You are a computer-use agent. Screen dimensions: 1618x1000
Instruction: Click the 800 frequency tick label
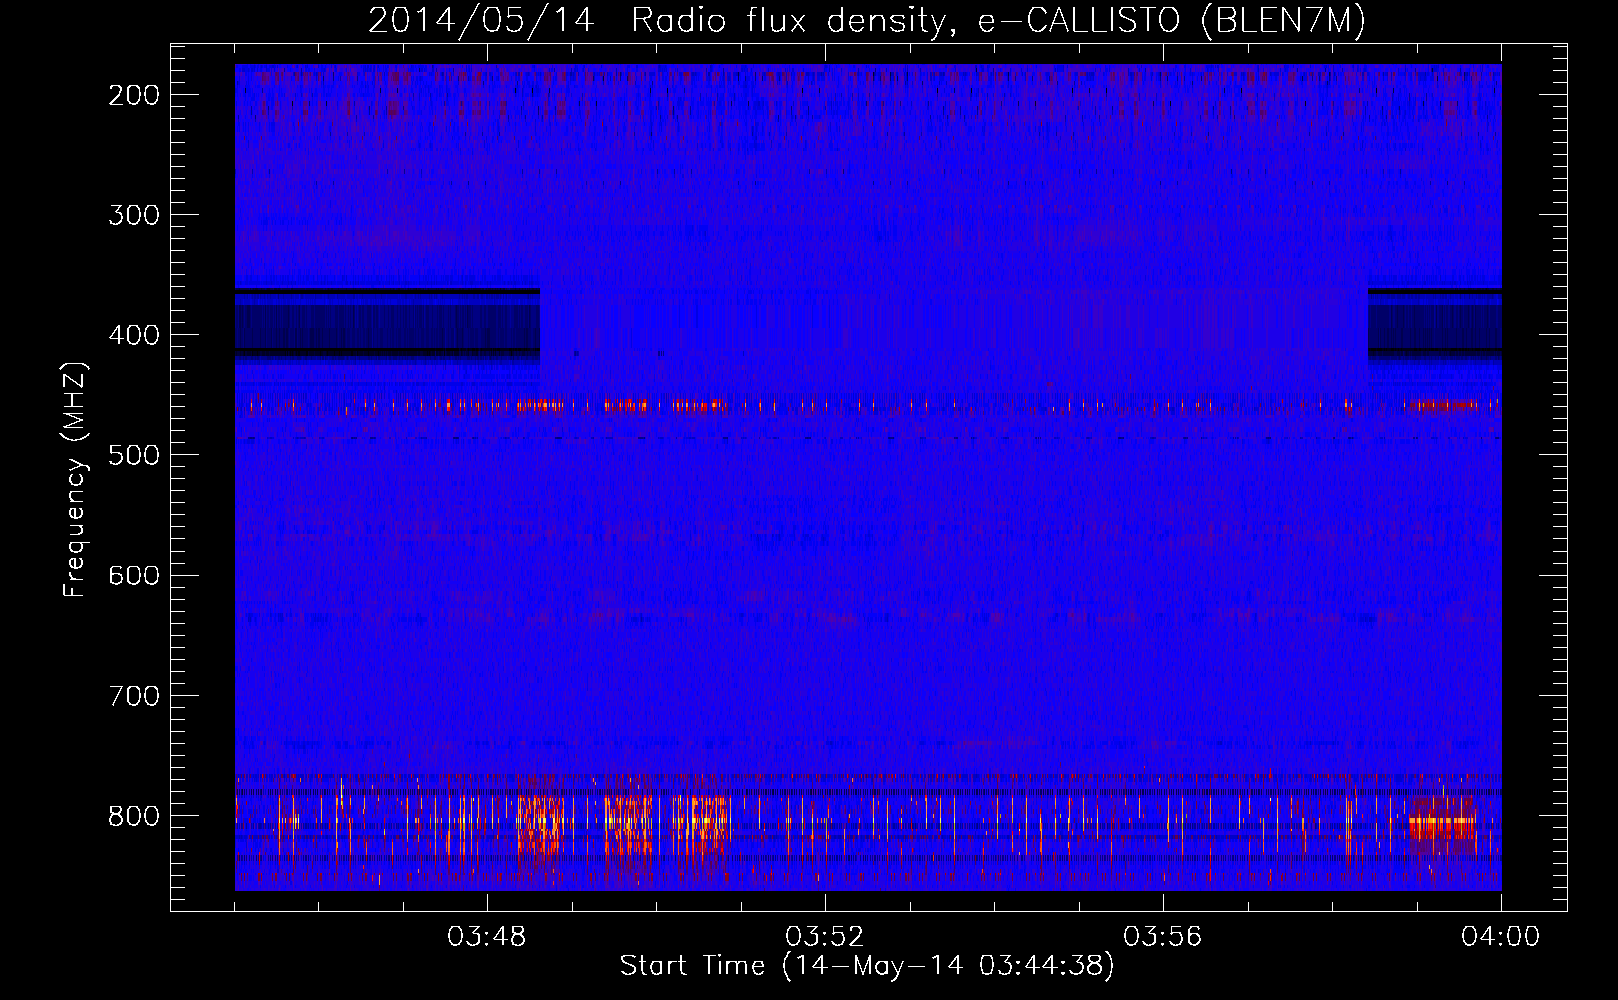coord(134,815)
